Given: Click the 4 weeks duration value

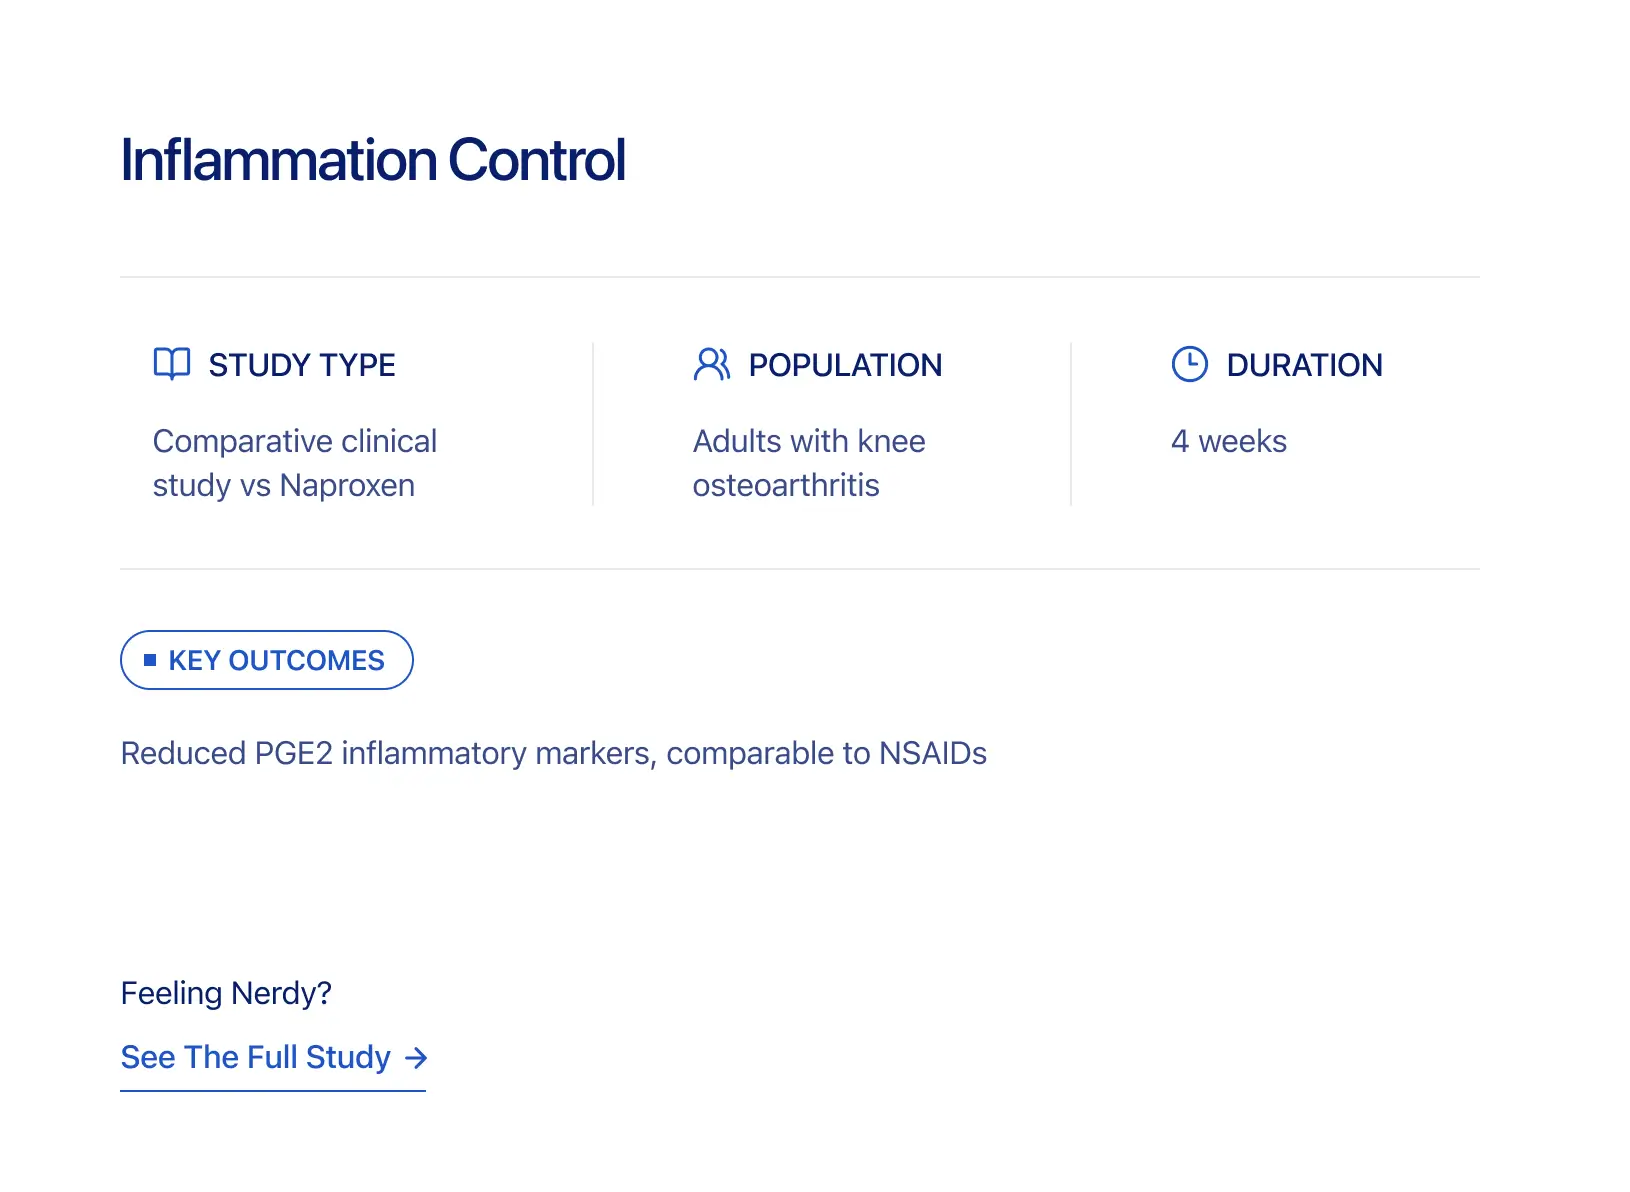Looking at the screenshot, I should [1229, 441].
